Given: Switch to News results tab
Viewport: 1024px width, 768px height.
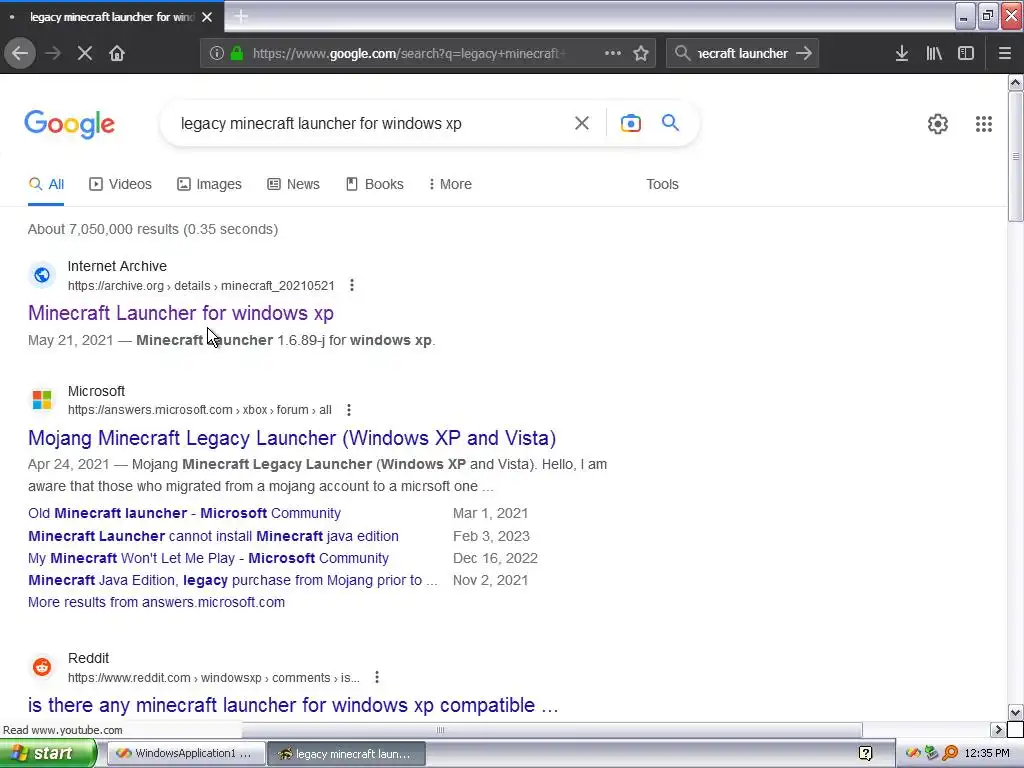Looking at the screenshot, I should pyautogui.click(x=293, y=184).
